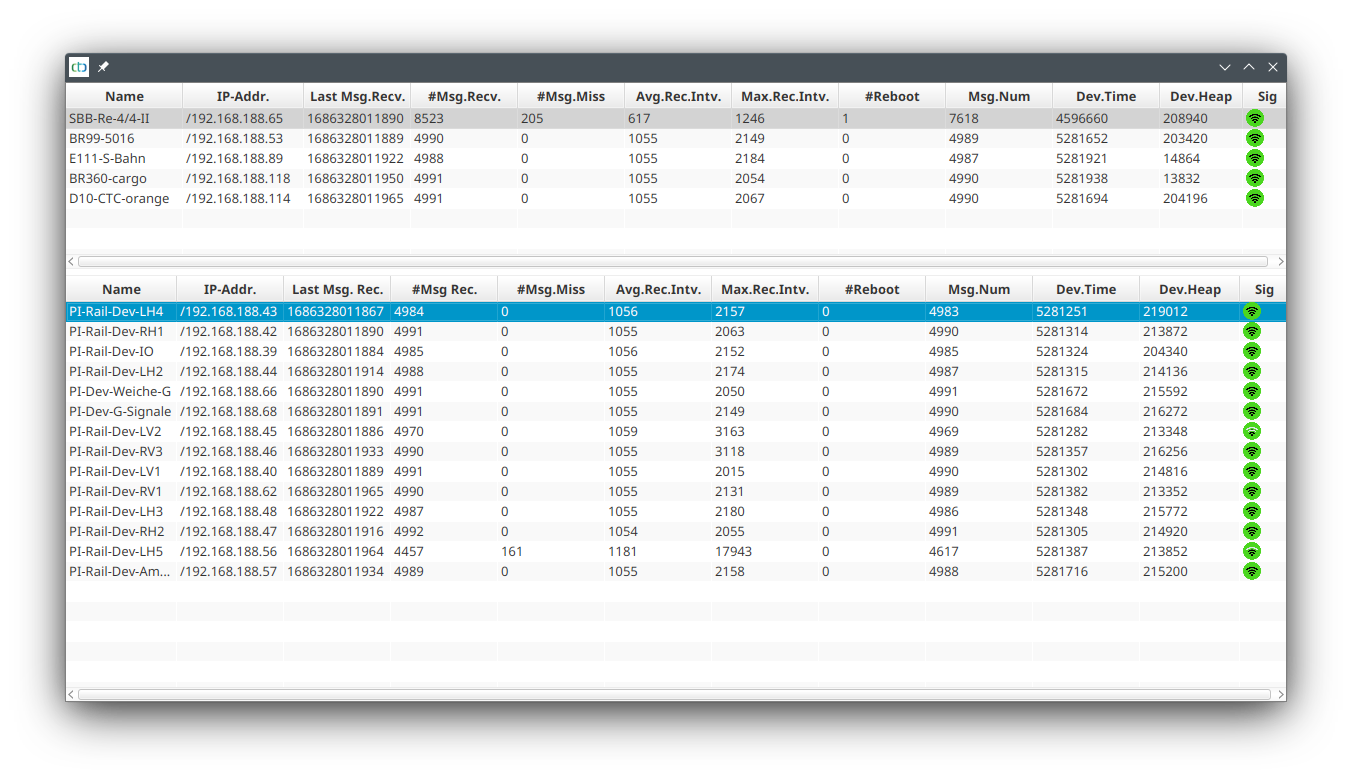Click the application logo in title bar

click(x=79, y=67)
